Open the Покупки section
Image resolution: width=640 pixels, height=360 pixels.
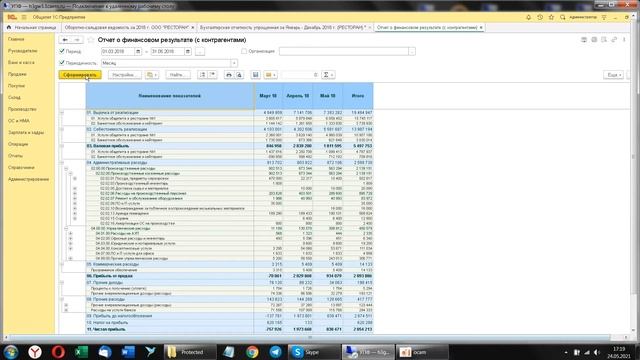pyautogui.click(x=16, y=86)
